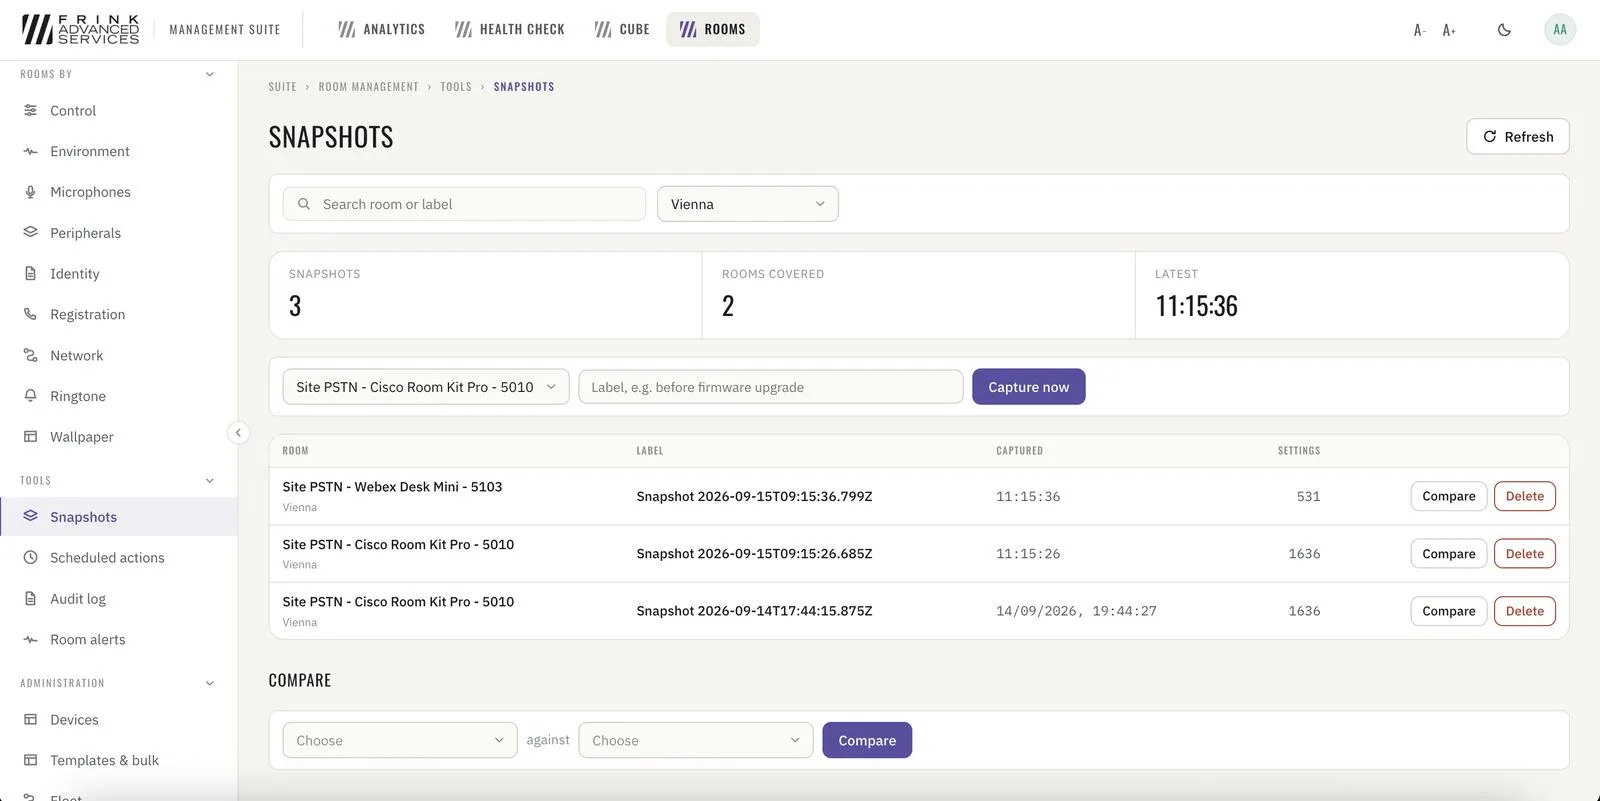Click Snapshot 2026-09-15T09:15:36.799Z label
Image resolution: width=1600 pixels, height=801 pixels.
tap(755, 497)
